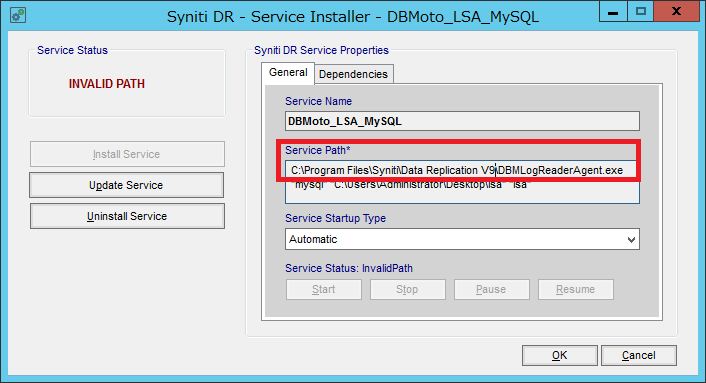Viewport: 706px width, 383px height.
Task: Click the Service Startup Type label
Action: click(335, 218)
